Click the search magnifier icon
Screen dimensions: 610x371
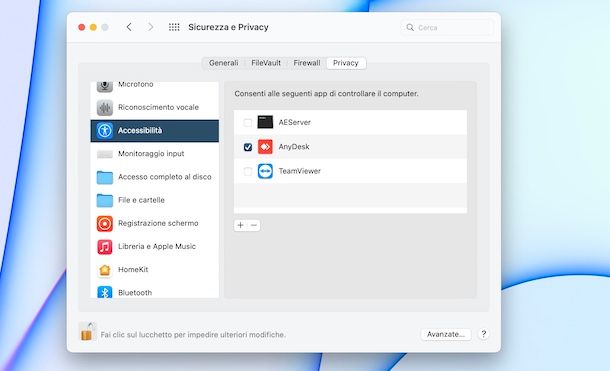coord(410,28)
